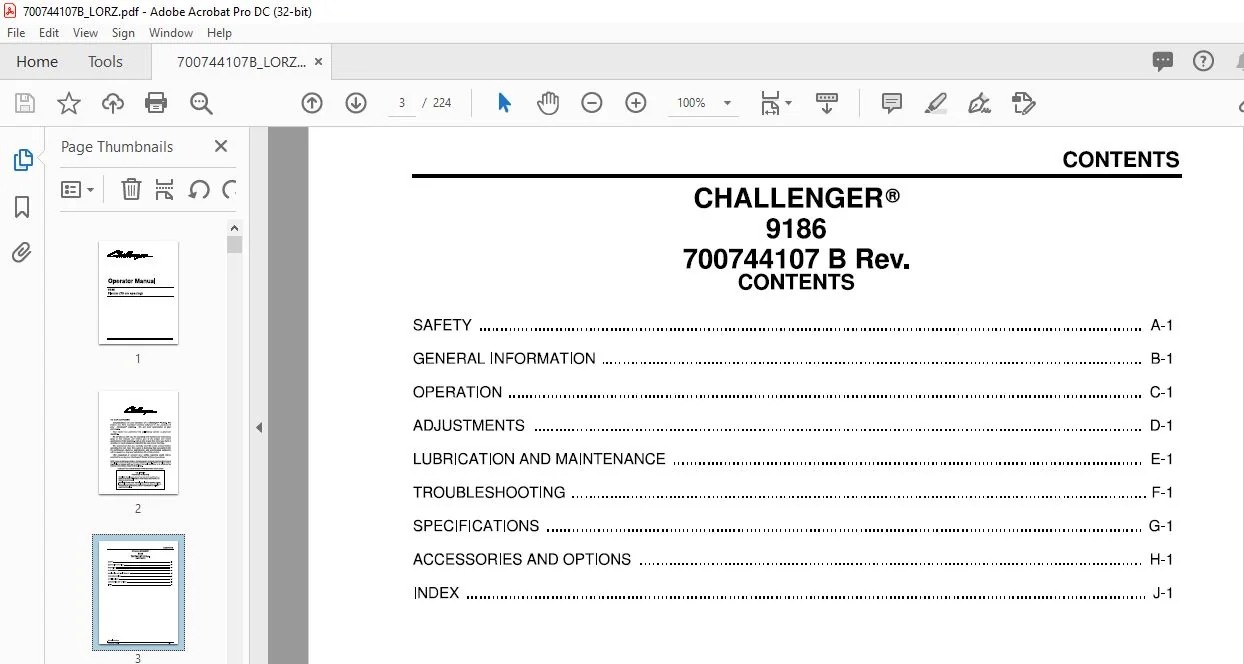Click the ADJUSTMENTS contents entry
The height and width of the screenshot is (664, 1244).
[792, 426]
